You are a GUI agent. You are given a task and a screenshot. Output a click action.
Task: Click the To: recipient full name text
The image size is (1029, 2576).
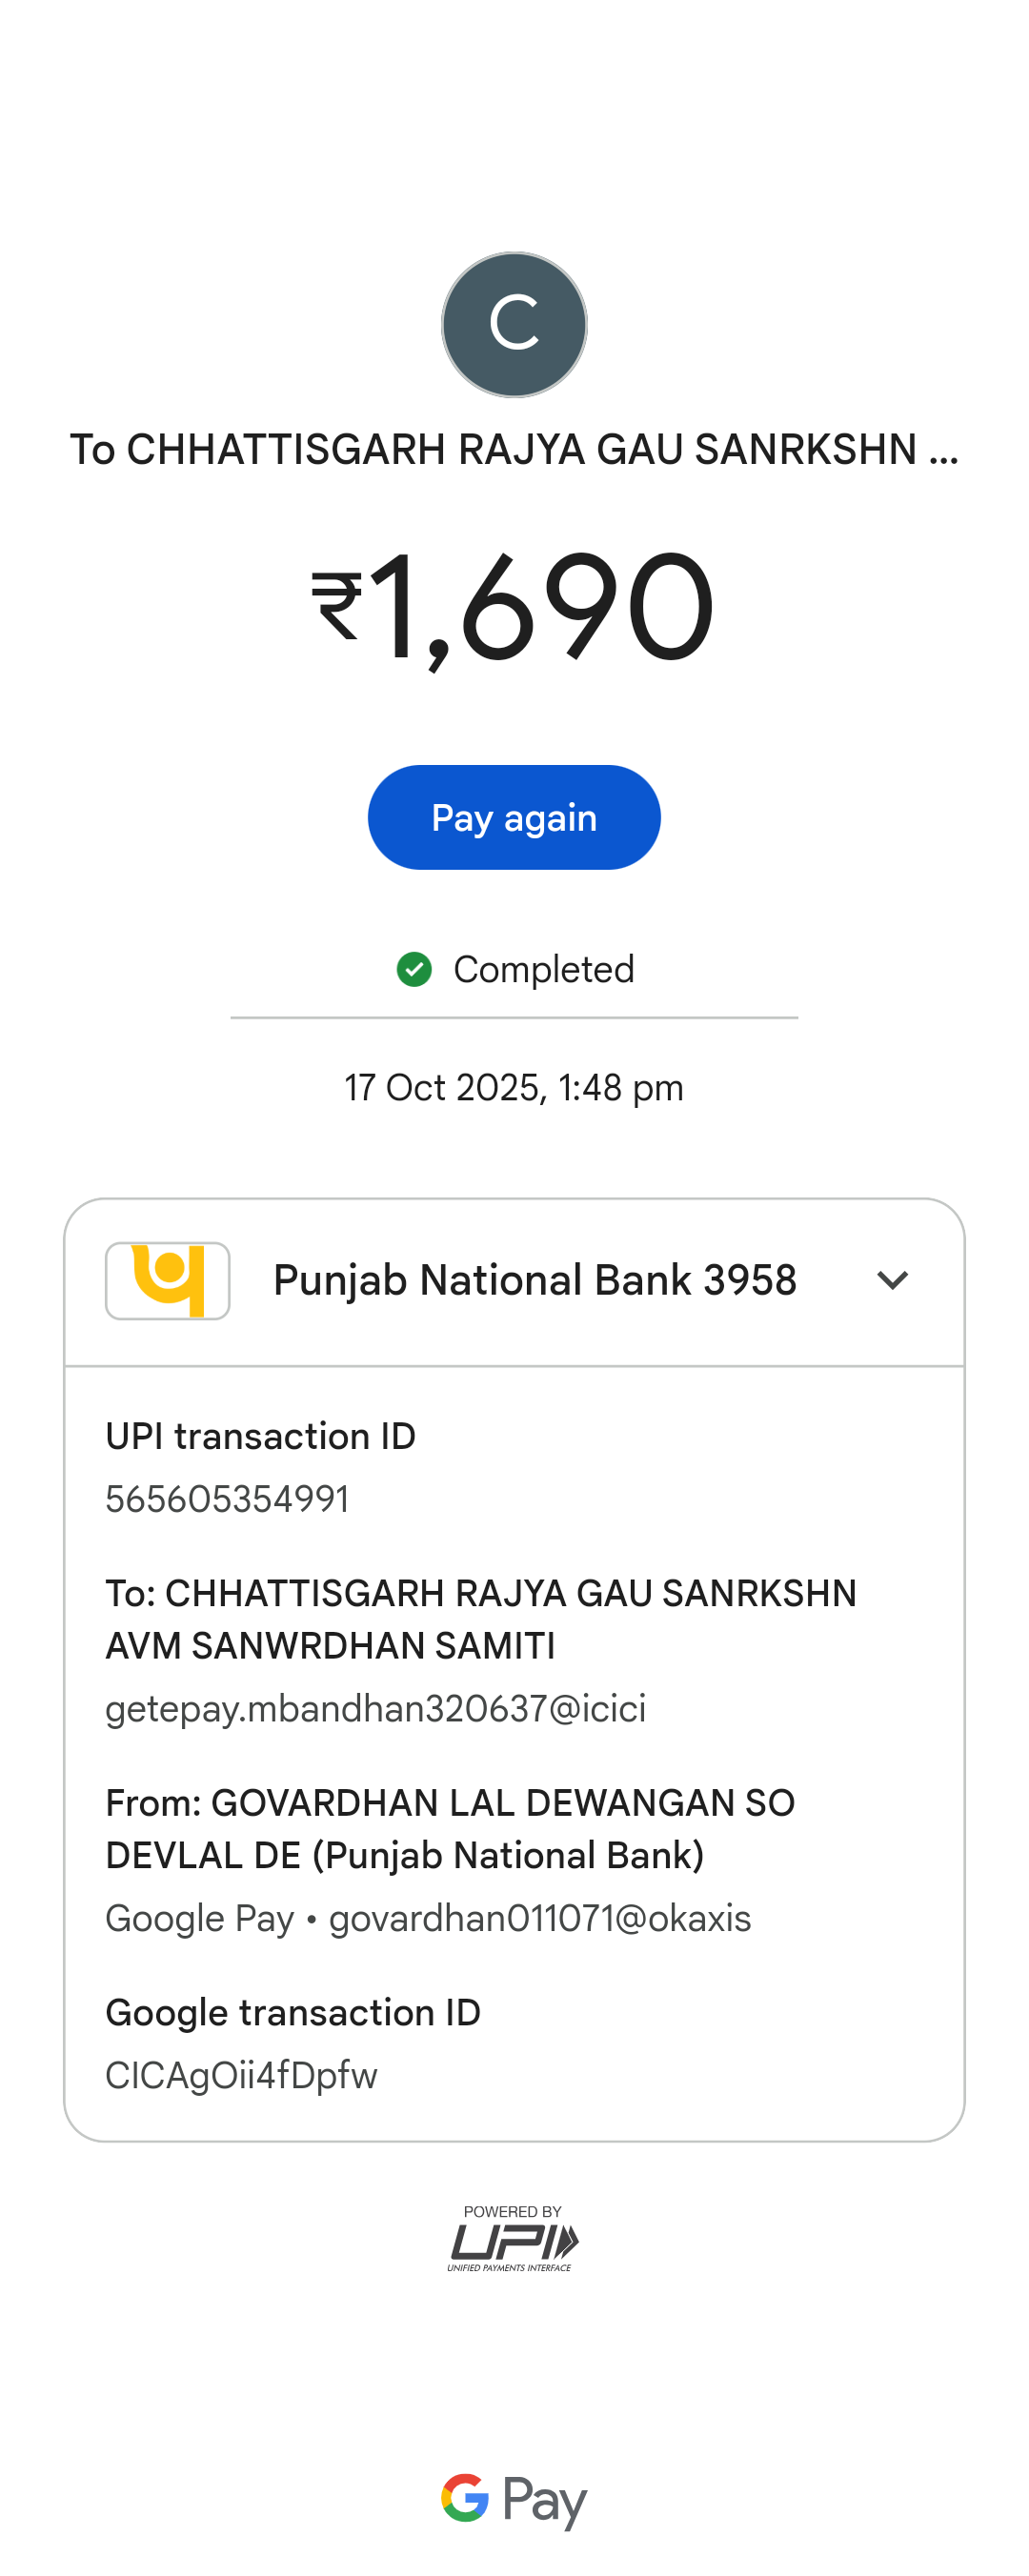point(480,1619)
